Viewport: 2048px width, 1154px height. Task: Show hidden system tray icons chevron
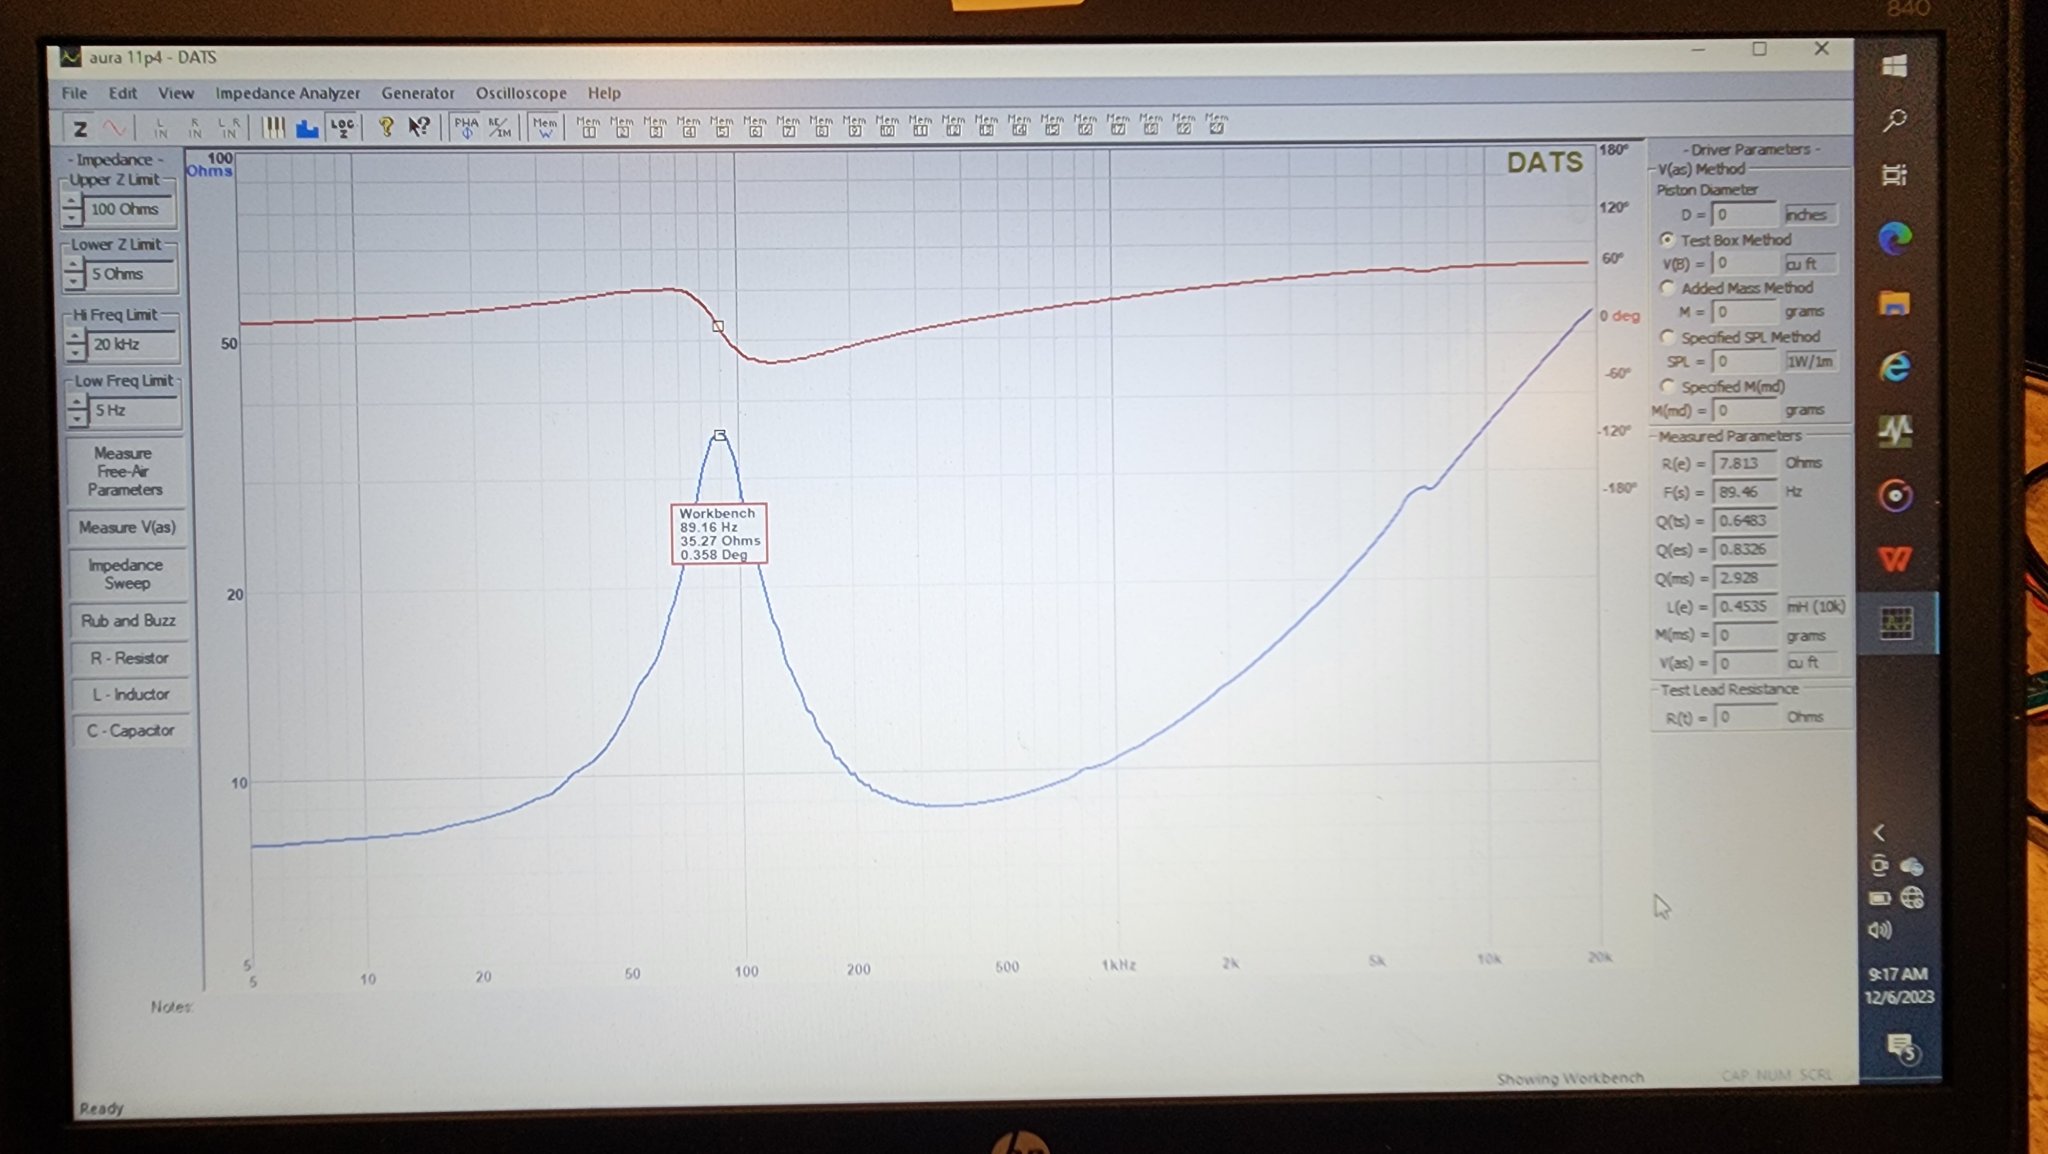[1879, 832]
